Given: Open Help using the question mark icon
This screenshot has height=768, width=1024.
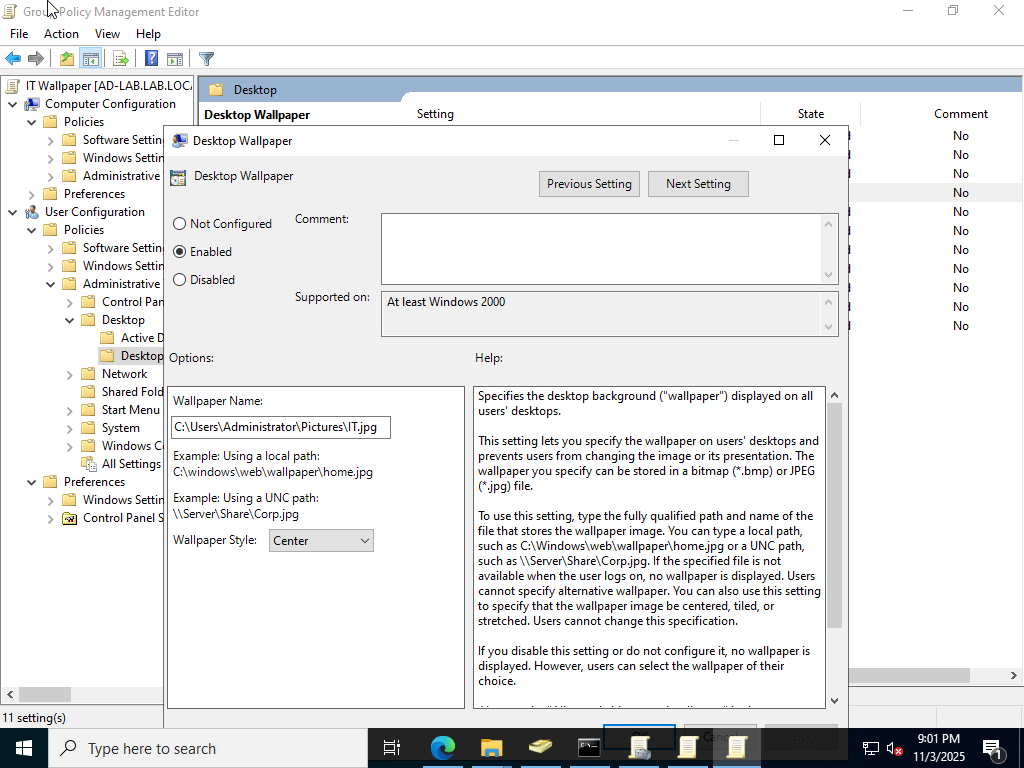Looking at the screenshot, I should tap(150, 58).
